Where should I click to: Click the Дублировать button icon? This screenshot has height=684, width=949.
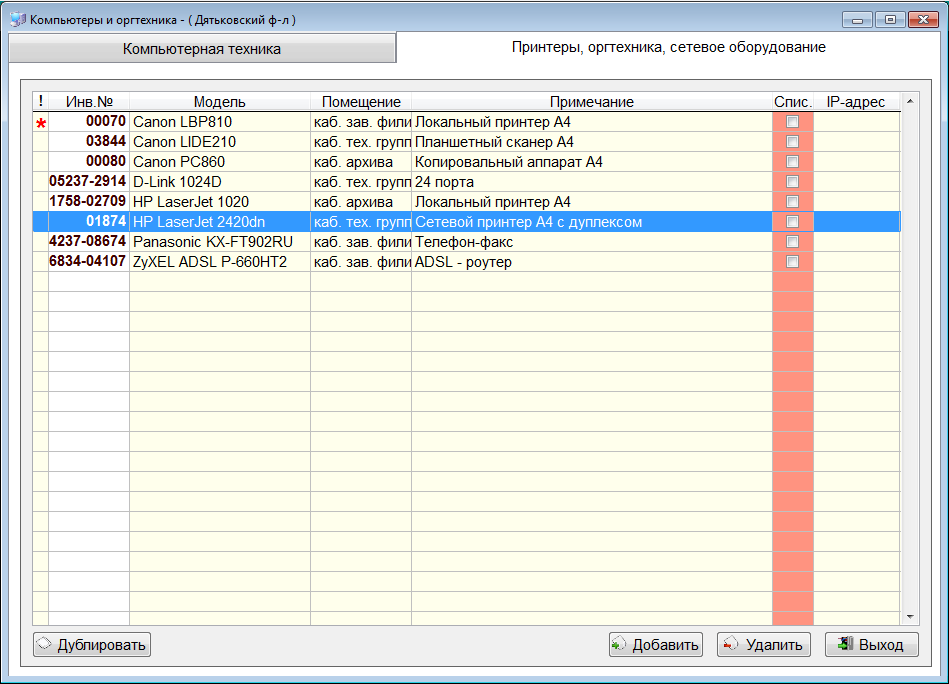pyautogui.click(x=45, y=643)
